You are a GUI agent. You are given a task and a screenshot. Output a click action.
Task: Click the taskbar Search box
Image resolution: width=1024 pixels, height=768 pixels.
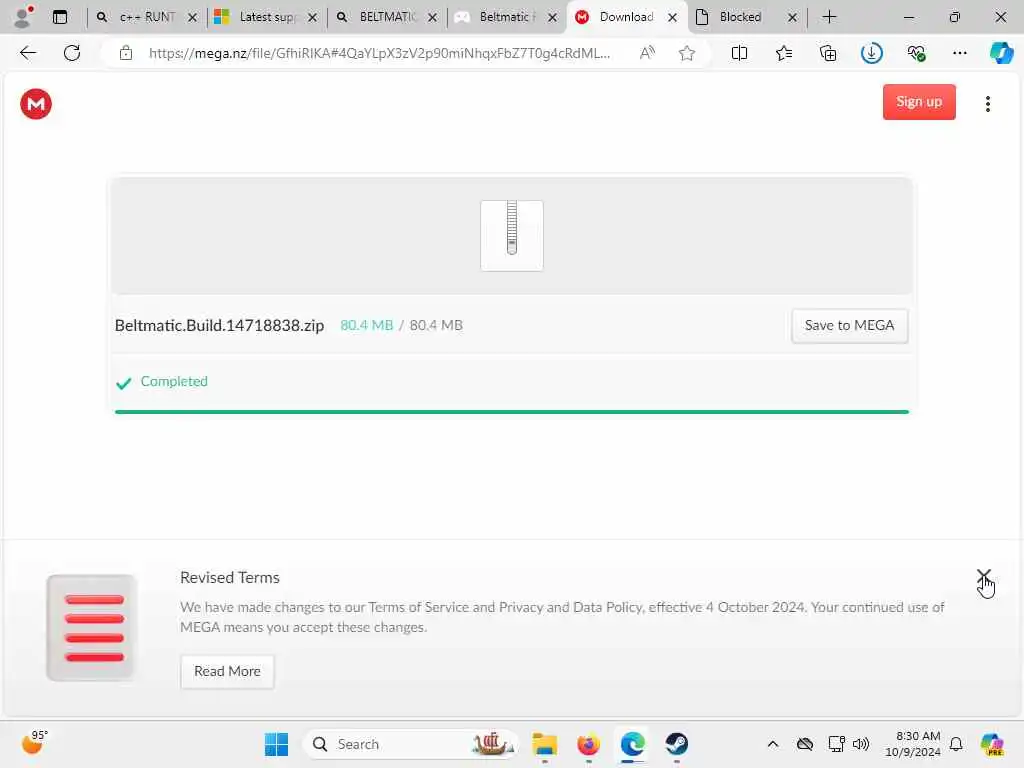[x=411, y=744]
